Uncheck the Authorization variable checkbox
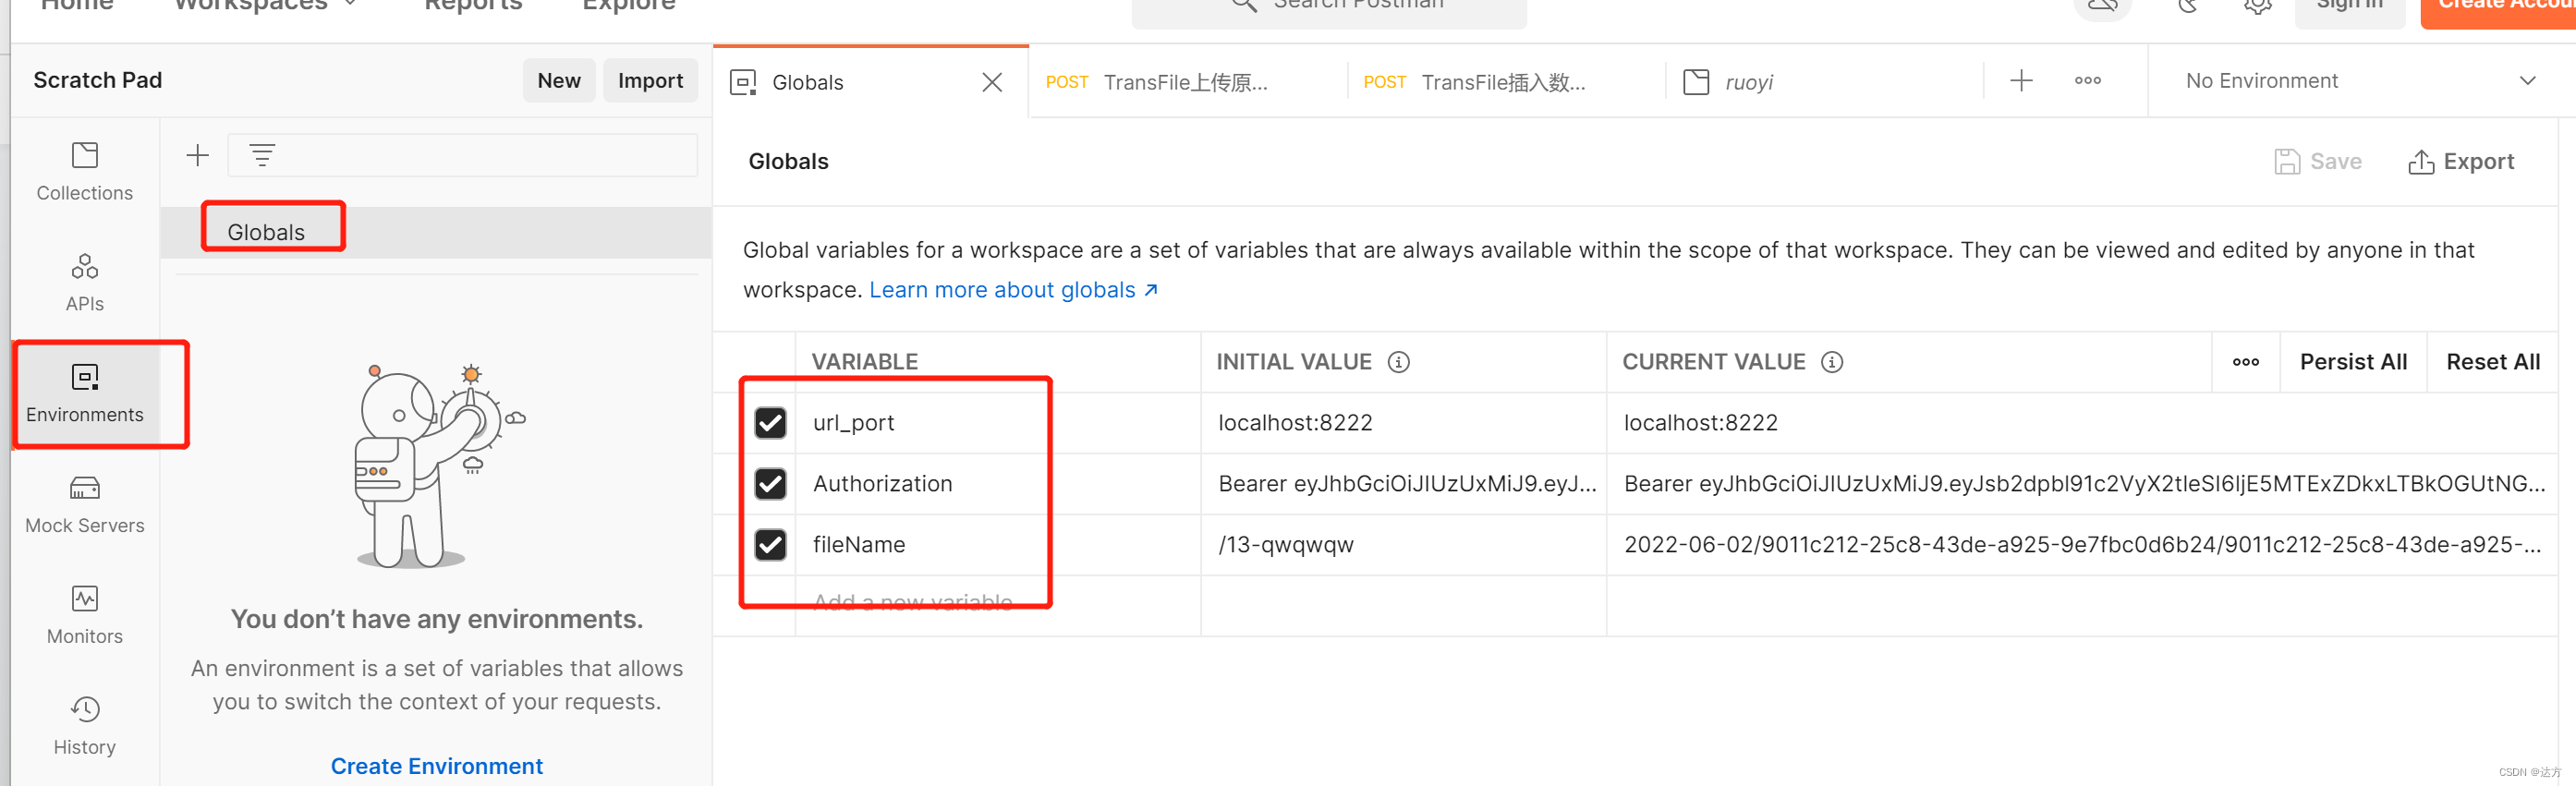This screenshot has height=786, width=2576. tap(770, 484)
